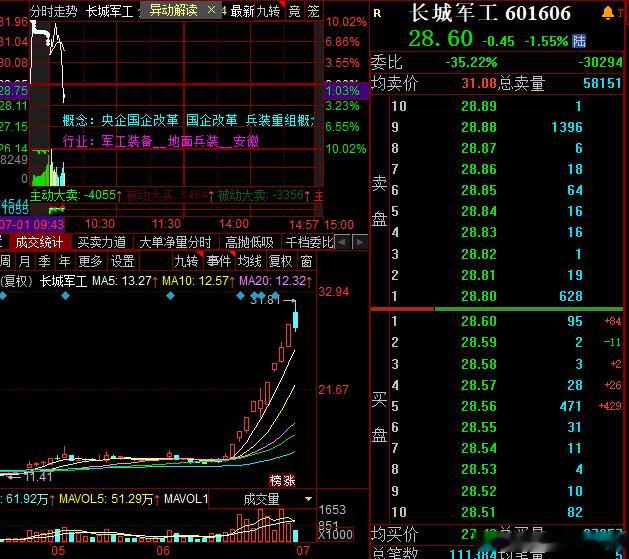The width and height of the screenshot is (629, 559).
Task: Click the 安徽 region link
Action: coord(246,141)
